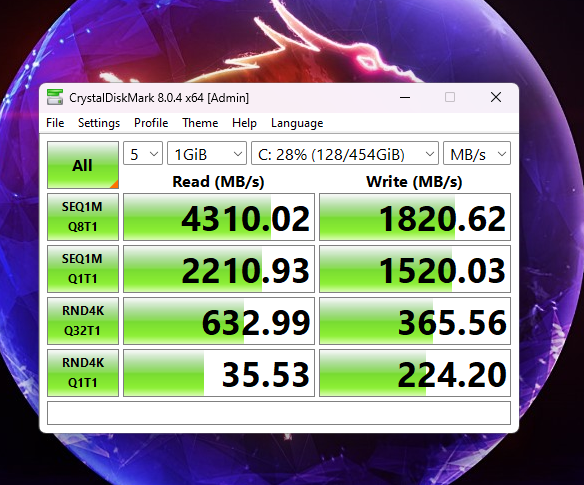
Task: Click the 224.20 RND4K write result
Action: tap(415, 373)
